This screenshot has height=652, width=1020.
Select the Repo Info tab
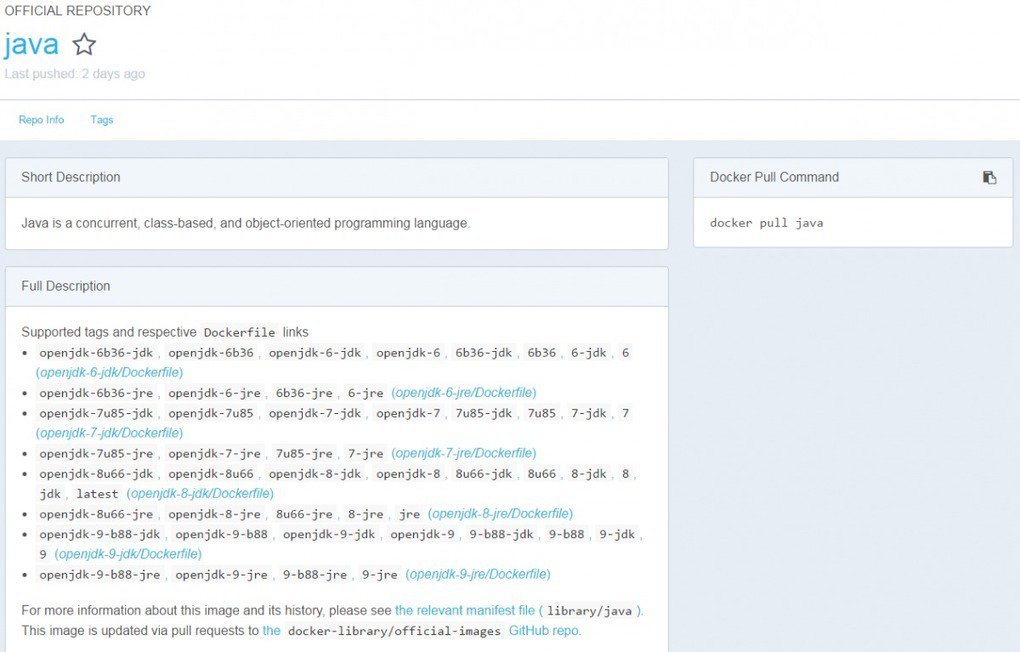tap(40, 119)
